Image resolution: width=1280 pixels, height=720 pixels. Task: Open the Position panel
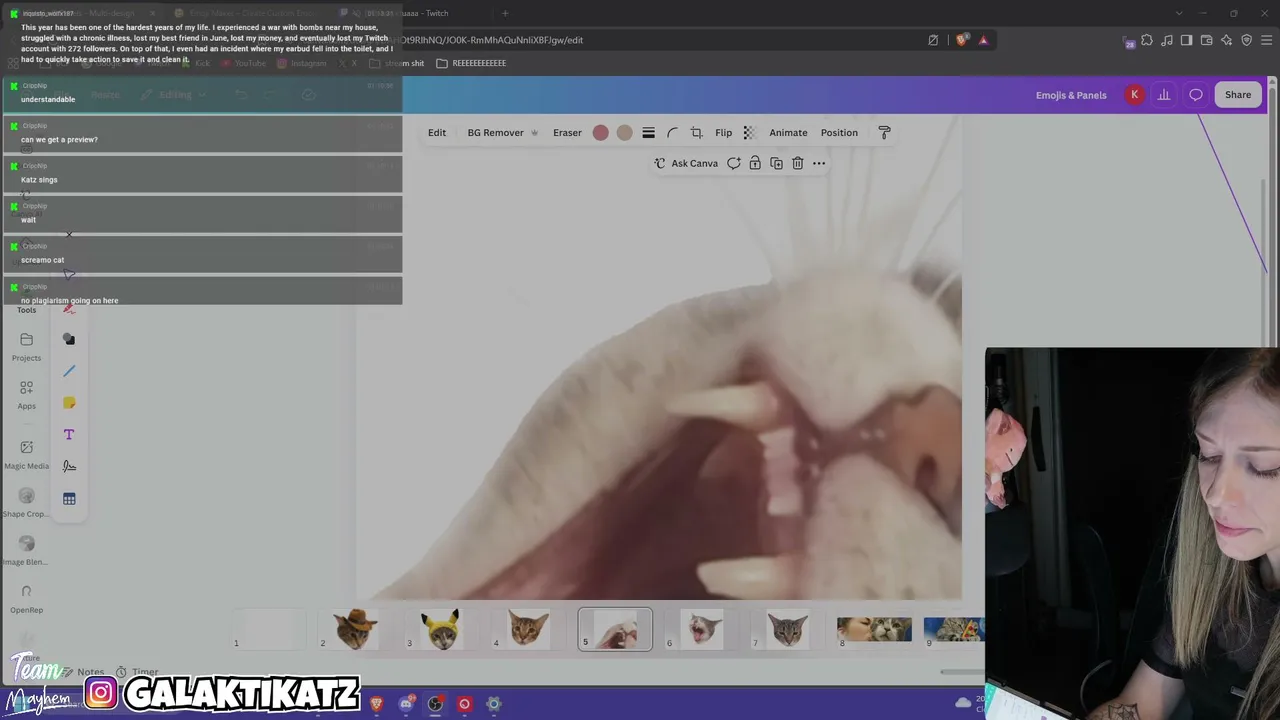[x=839, y=133]
